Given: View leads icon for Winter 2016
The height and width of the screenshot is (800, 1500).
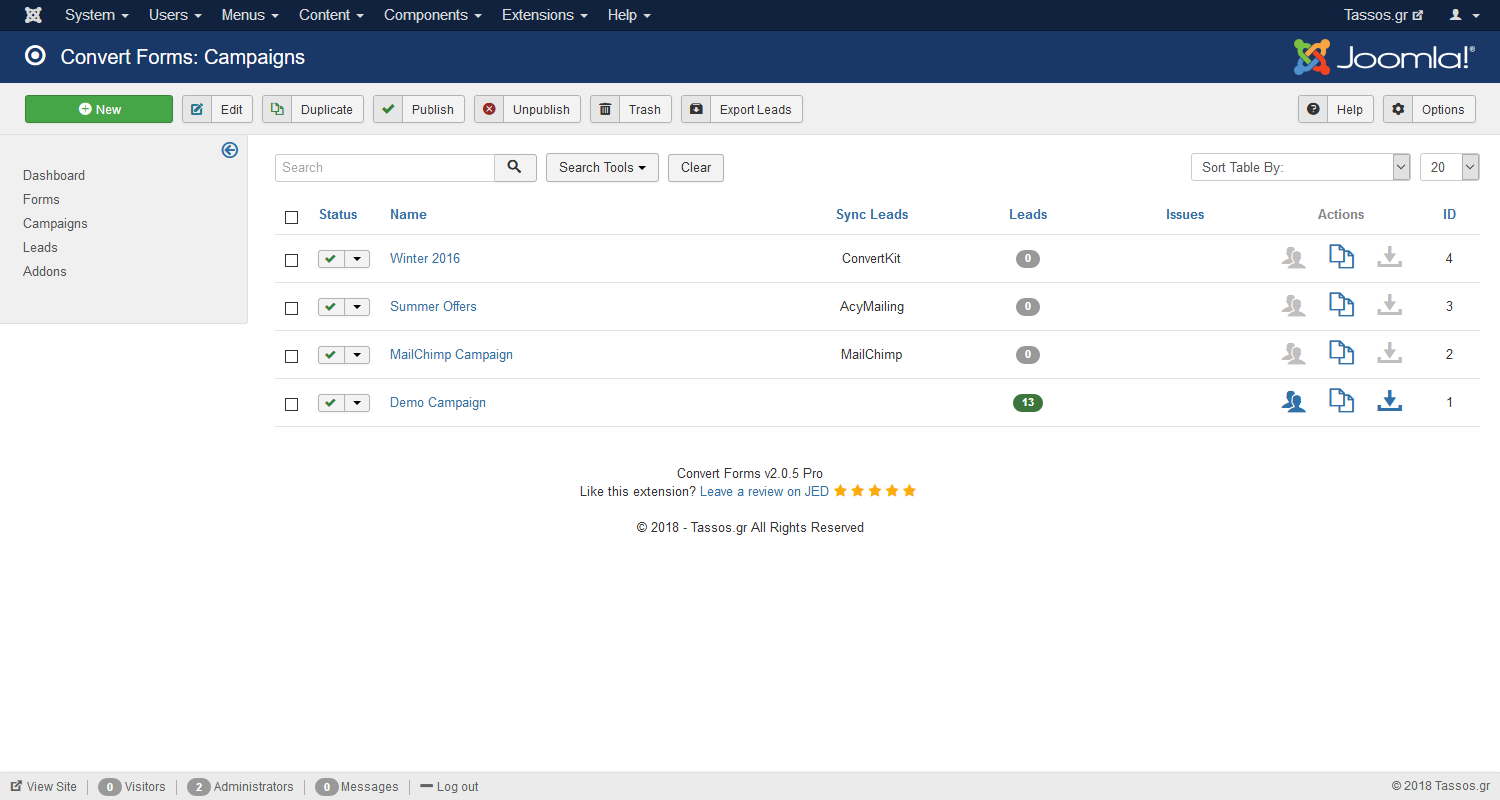Looking at the screenshot, I should (x=1294, y=258).
